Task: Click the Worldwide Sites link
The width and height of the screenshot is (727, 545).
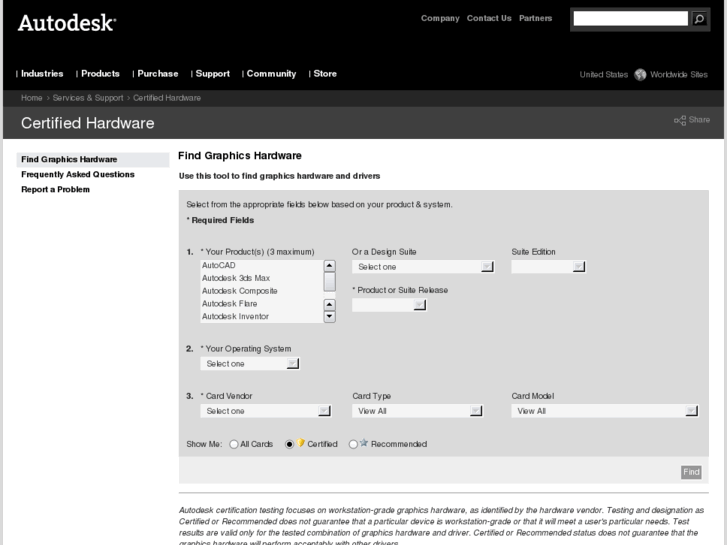Action: [679, 75]
